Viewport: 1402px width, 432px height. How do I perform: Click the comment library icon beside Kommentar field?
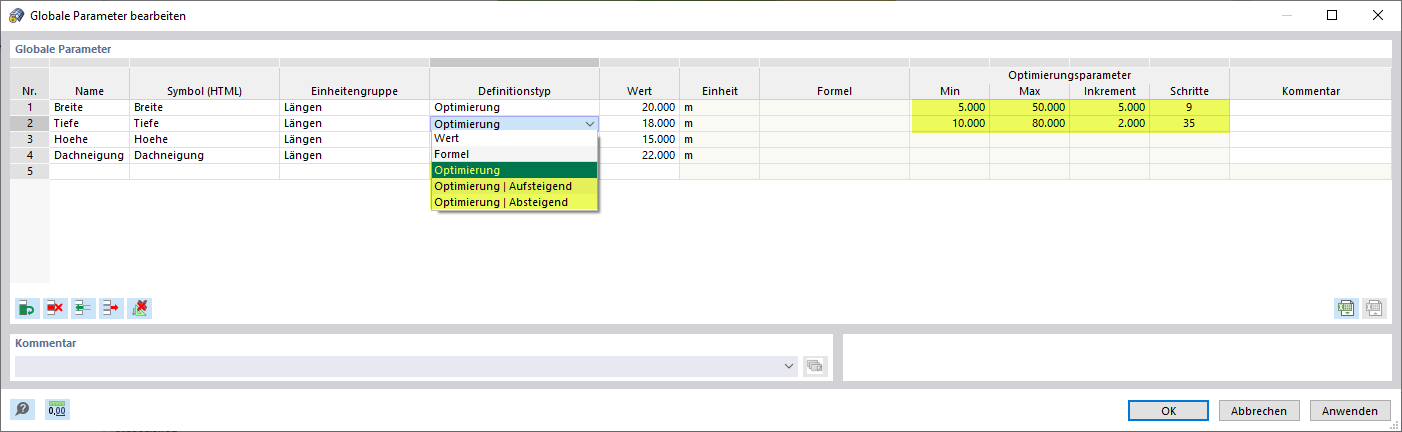816,366
